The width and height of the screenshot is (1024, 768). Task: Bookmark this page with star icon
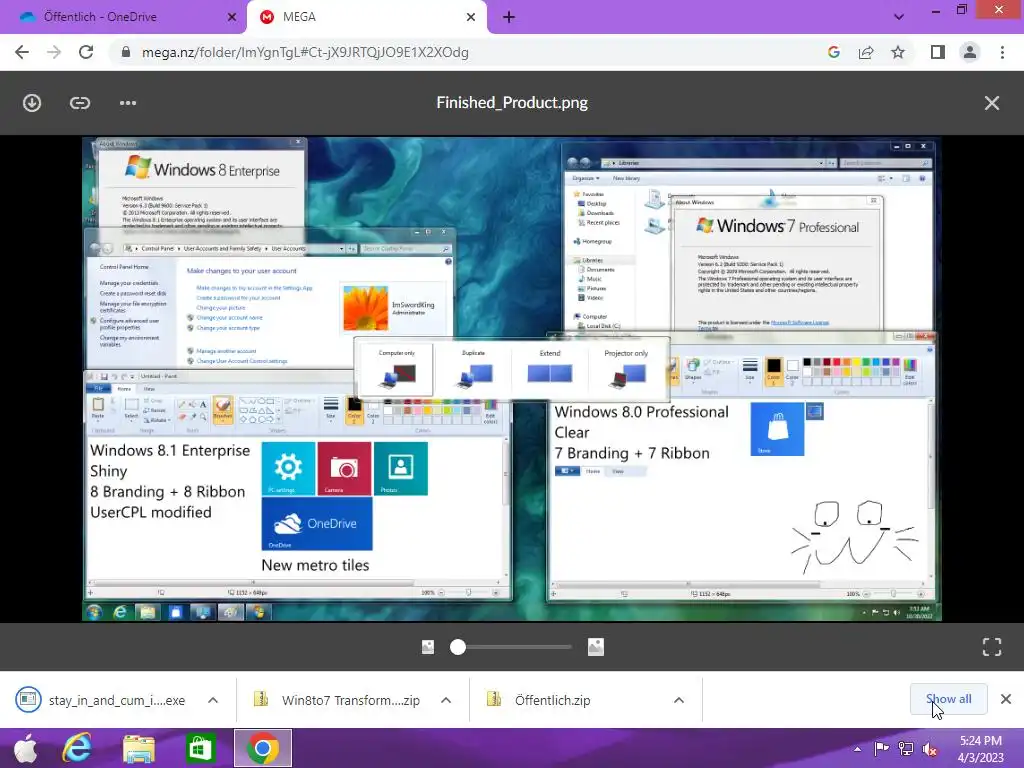coord(898,52)
